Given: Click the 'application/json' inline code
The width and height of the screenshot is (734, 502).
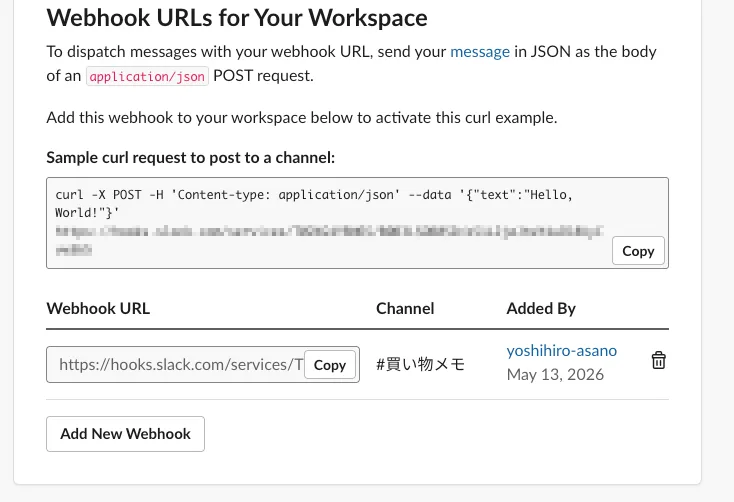Looking at the screenshot, I should [x=147, y=76].
